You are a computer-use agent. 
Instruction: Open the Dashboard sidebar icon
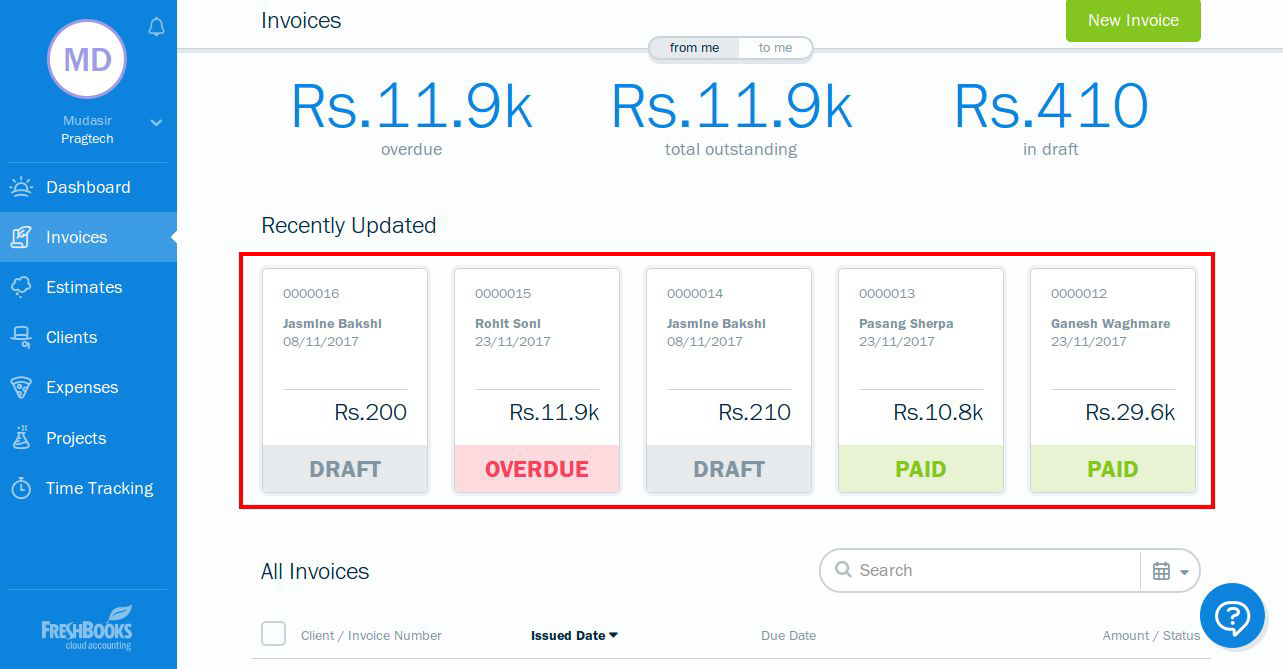click(21, 187)
